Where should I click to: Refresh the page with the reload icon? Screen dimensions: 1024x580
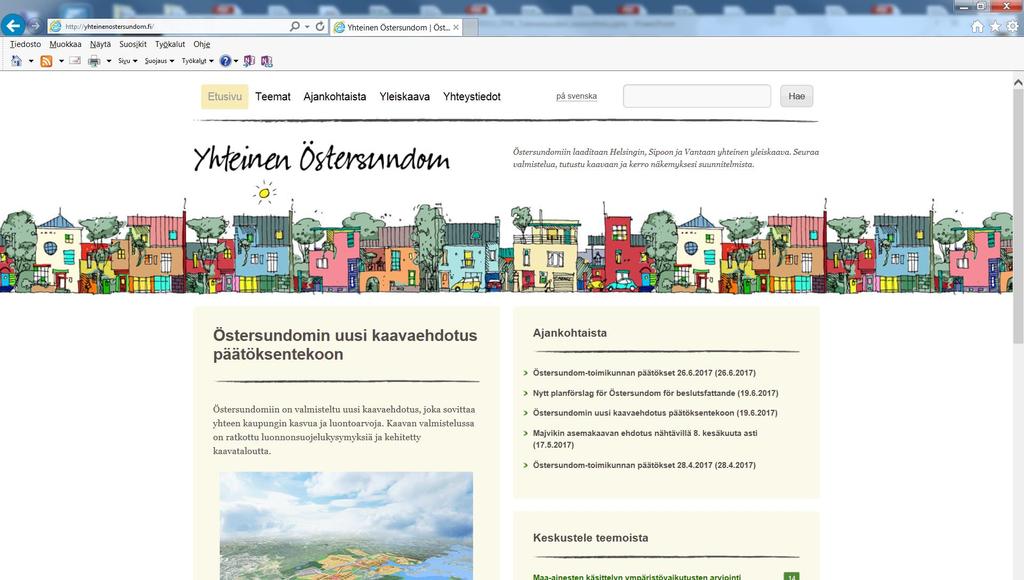(320, 26)
